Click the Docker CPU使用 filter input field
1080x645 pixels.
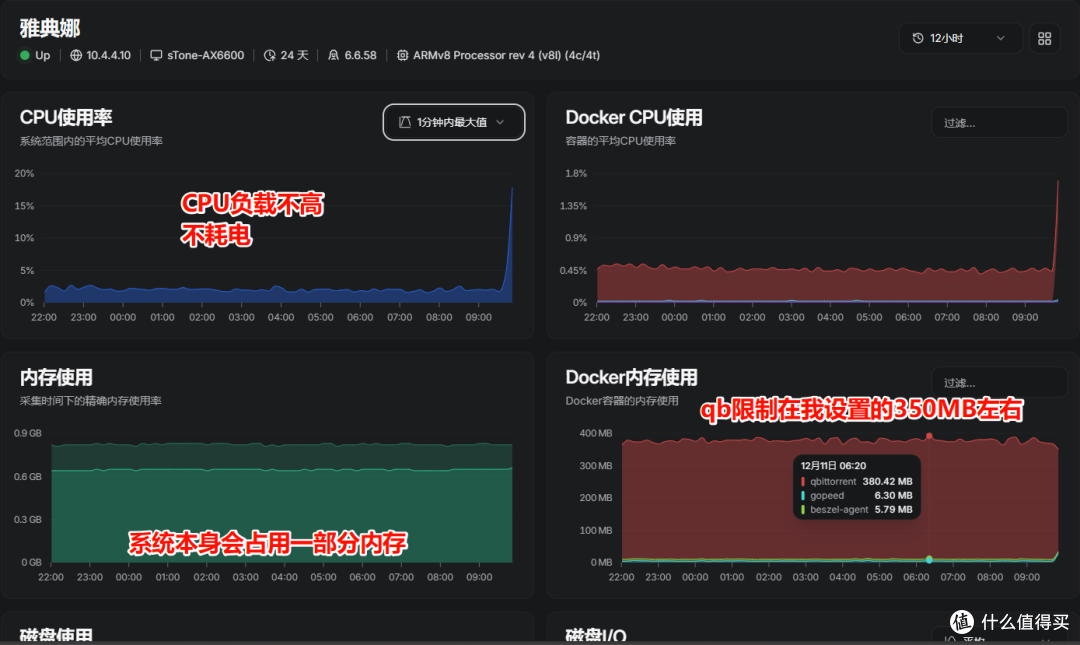pyautogui.click(x=999, y=123)
